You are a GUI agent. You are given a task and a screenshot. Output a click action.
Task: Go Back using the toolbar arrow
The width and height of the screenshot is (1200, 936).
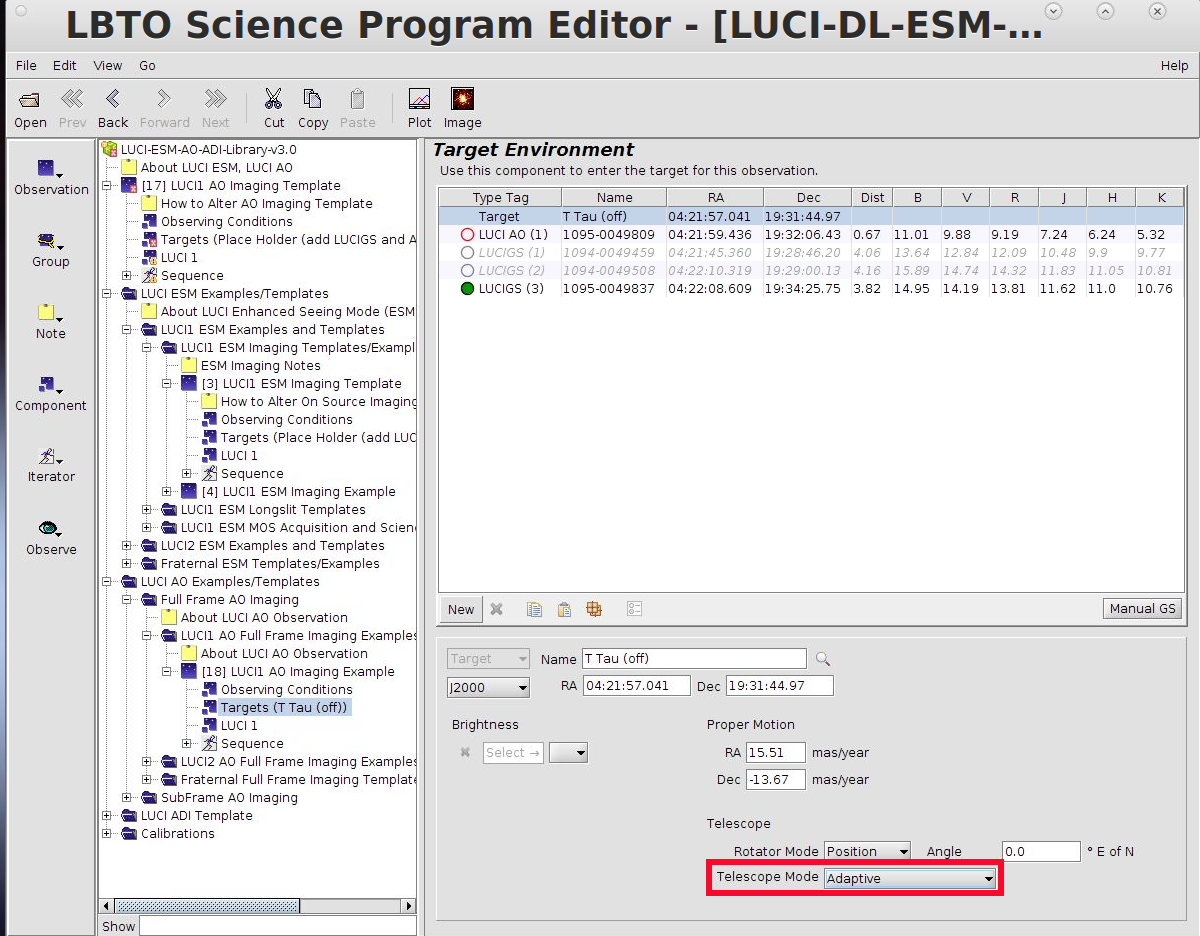click(x=113, y=99)
